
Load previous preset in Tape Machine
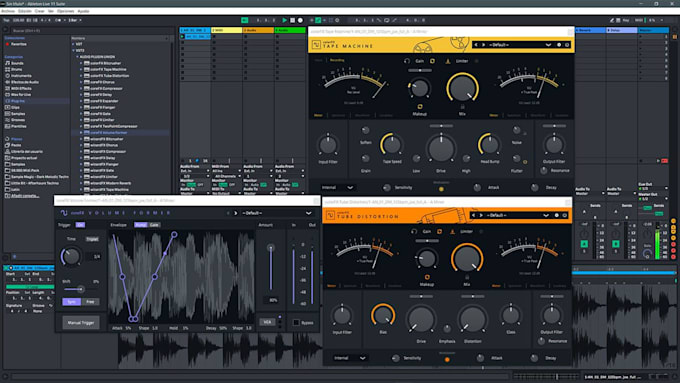pyautogui.click(x=476, y=45)
